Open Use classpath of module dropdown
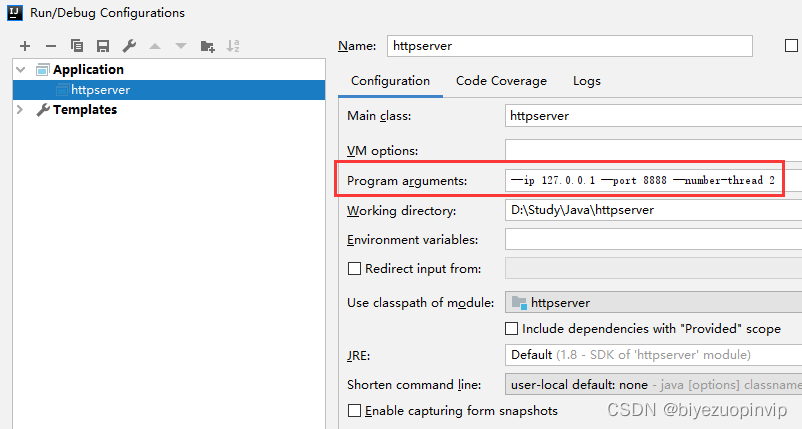The height and width of the screenshot is (429, 802). click(x=653, y=303)
